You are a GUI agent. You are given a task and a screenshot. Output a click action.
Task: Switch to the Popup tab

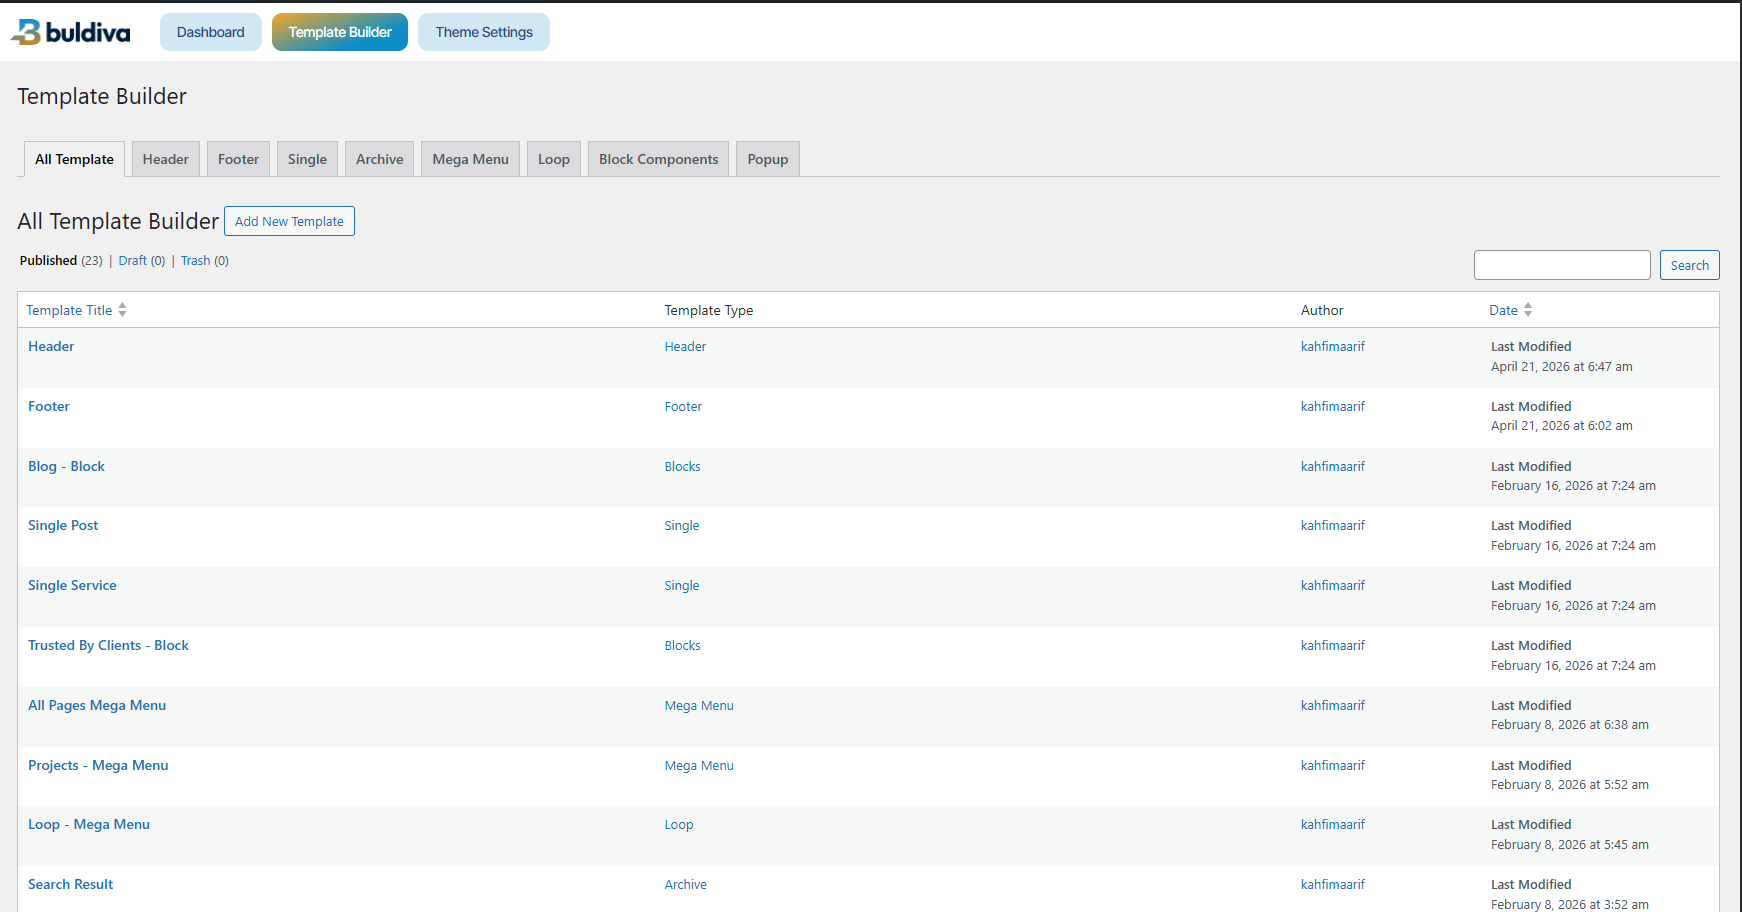click(767, 159)
